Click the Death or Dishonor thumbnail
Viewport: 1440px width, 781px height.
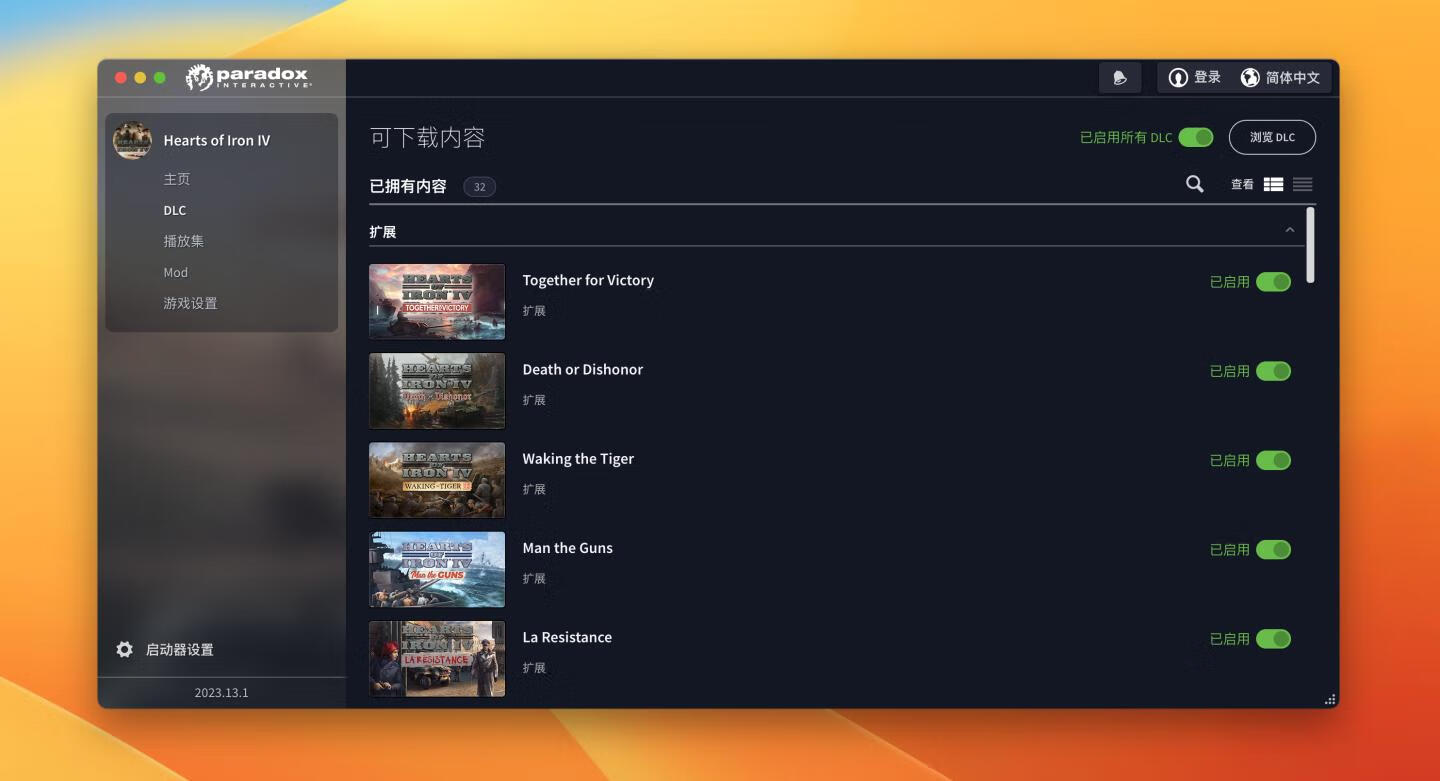tap(437, 391)
